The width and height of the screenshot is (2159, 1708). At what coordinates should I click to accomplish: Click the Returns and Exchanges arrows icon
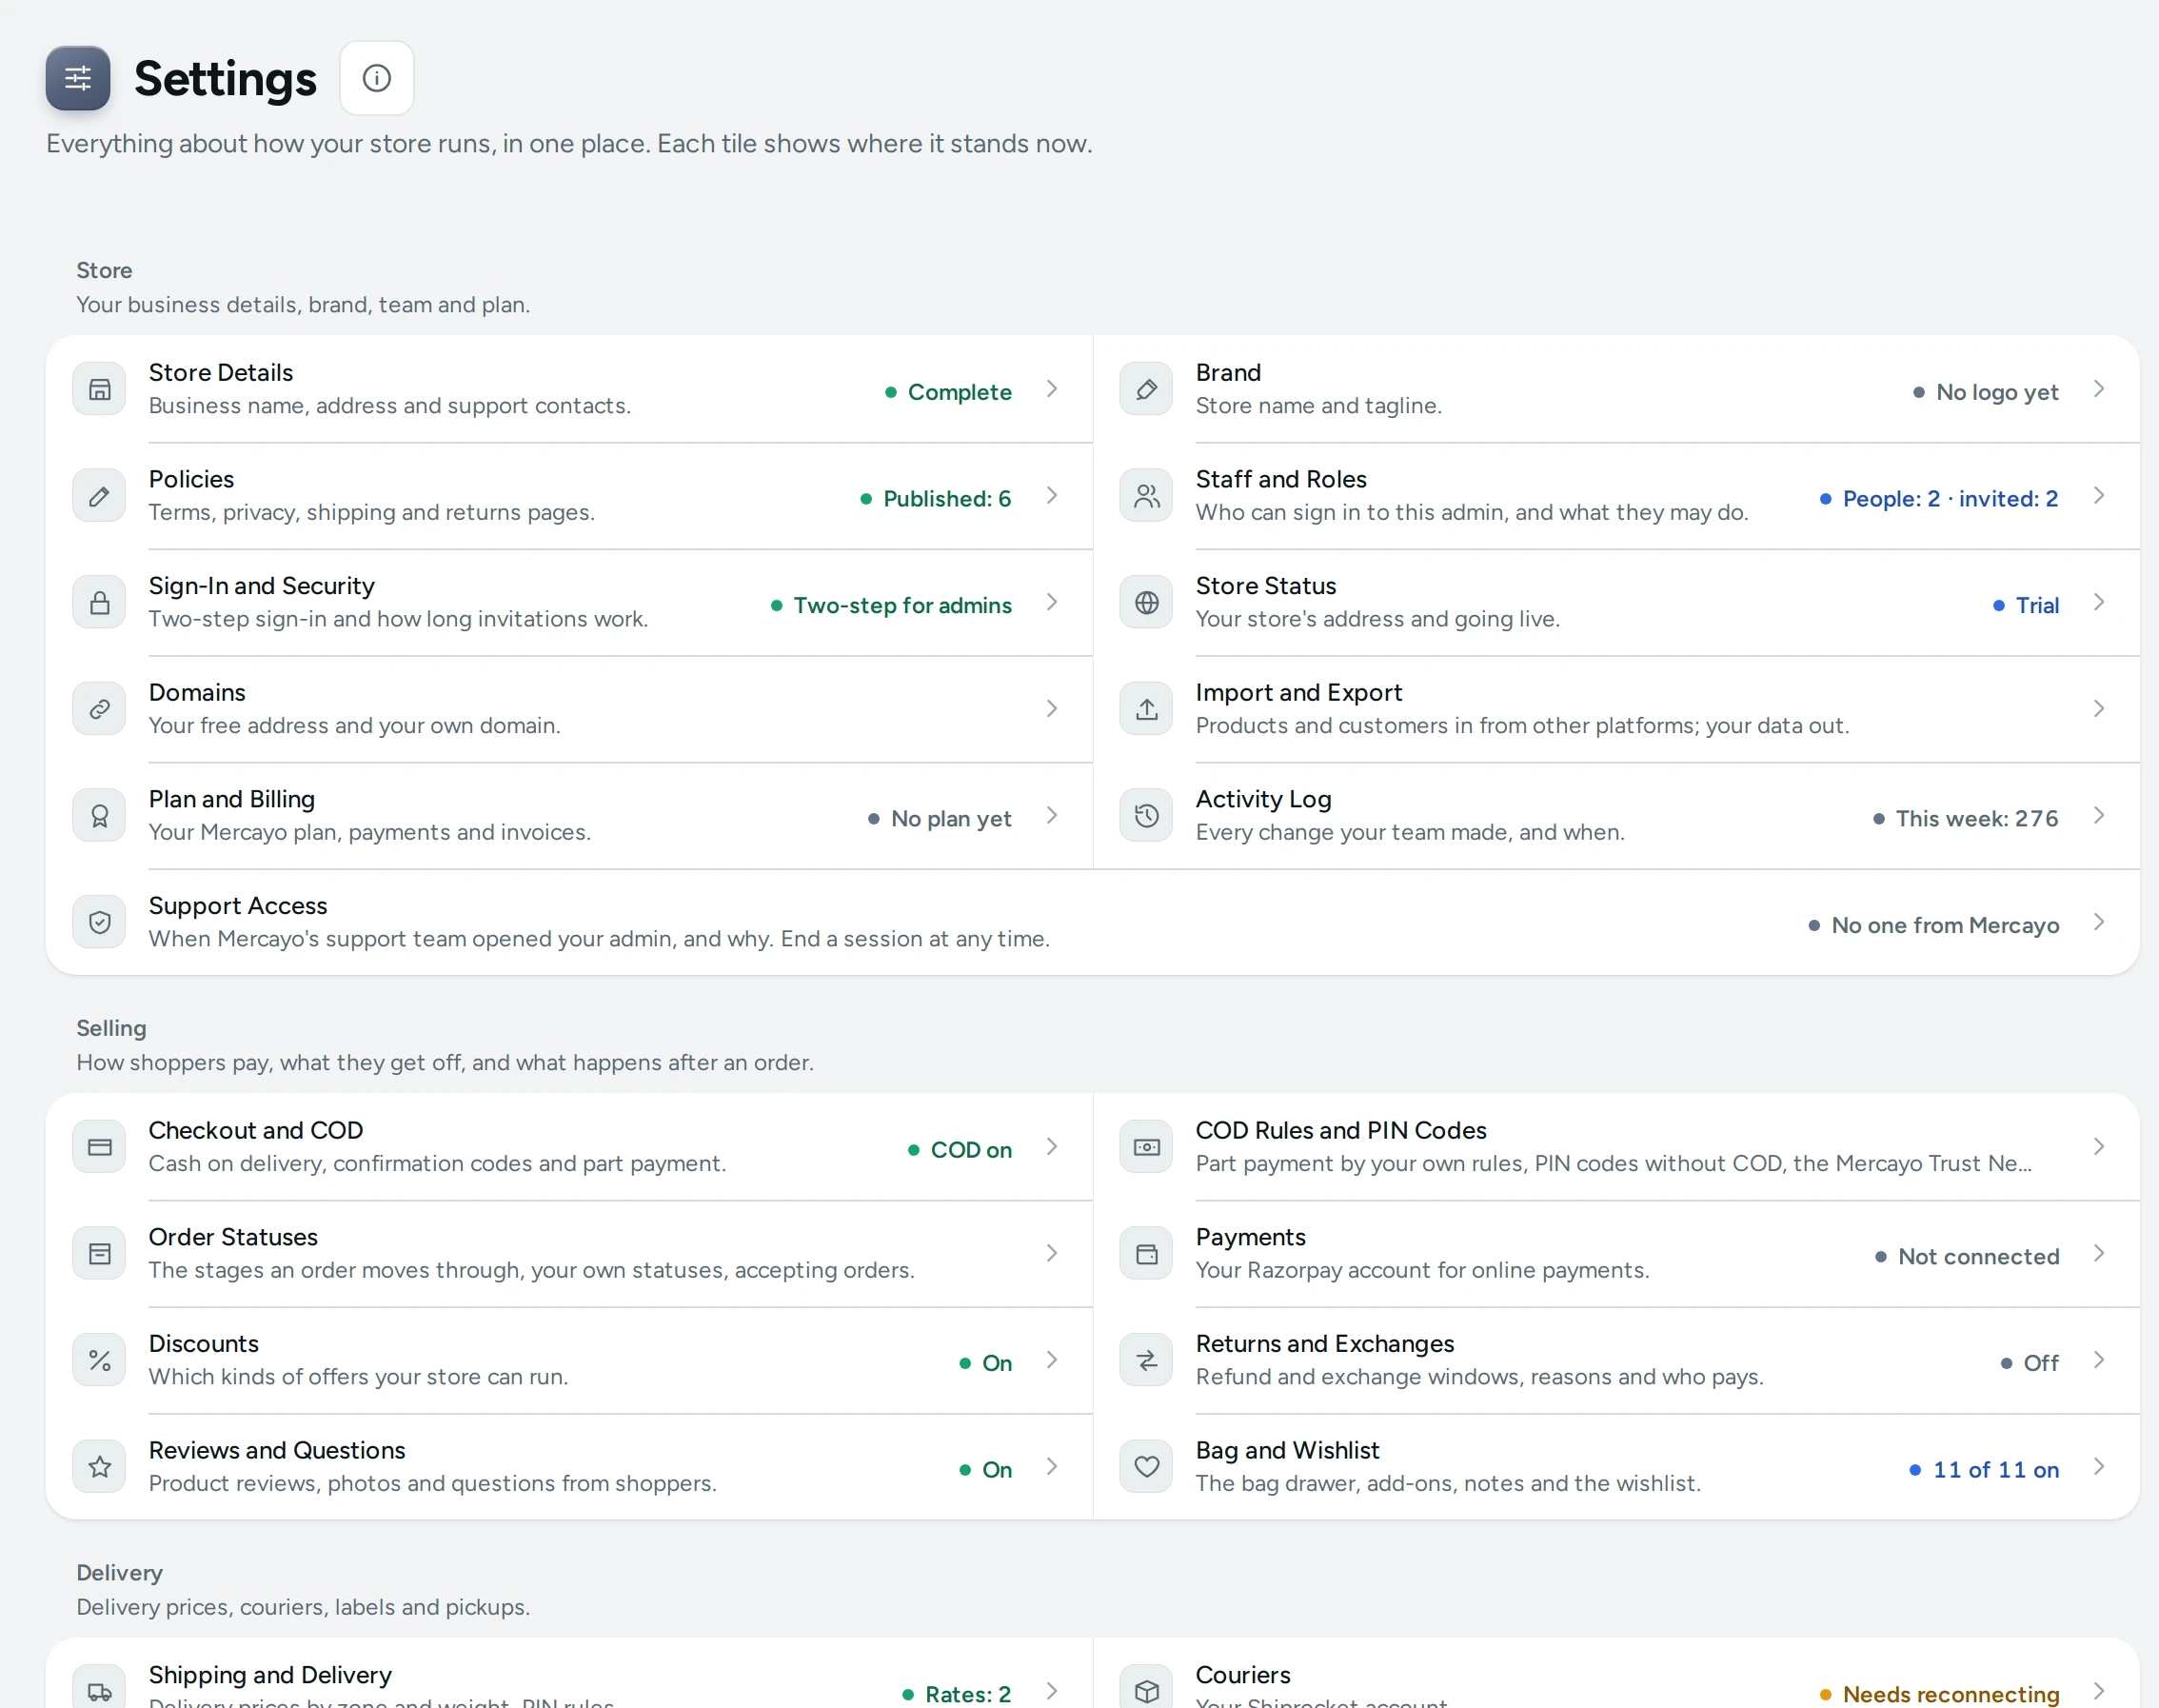coord(1146,1360)
